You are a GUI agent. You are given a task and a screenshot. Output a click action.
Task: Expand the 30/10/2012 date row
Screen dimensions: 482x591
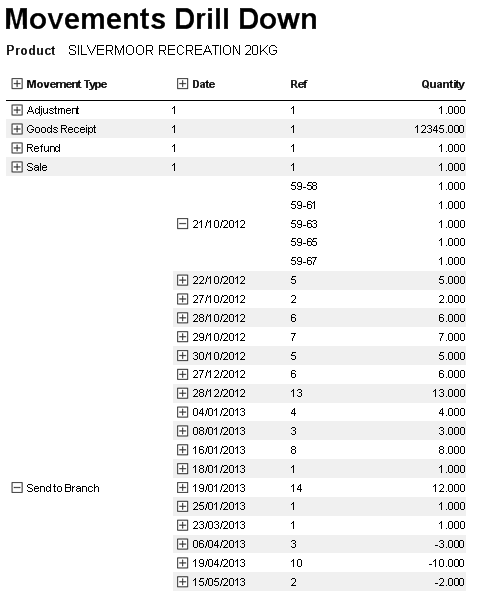tap(182, 355)
